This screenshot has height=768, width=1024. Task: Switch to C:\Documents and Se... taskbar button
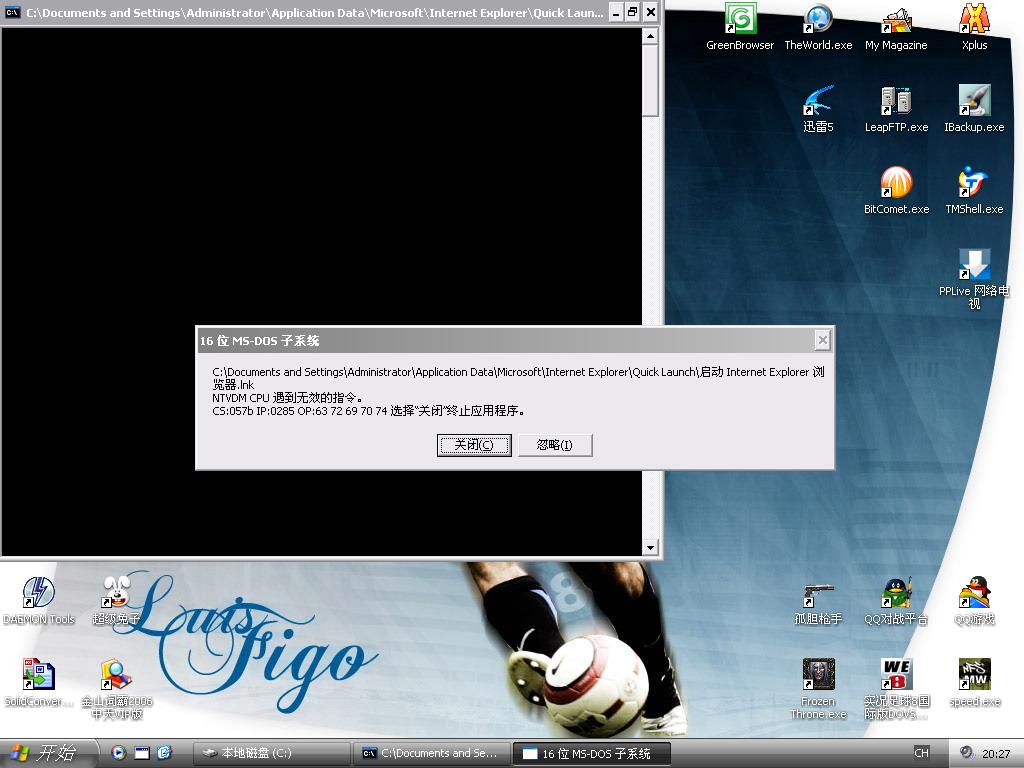click(432, 753)
